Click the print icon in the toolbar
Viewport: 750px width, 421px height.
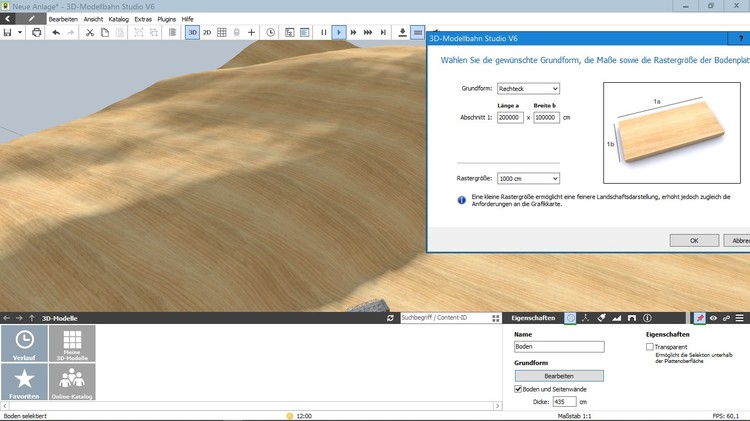click(x=37, y=32)
